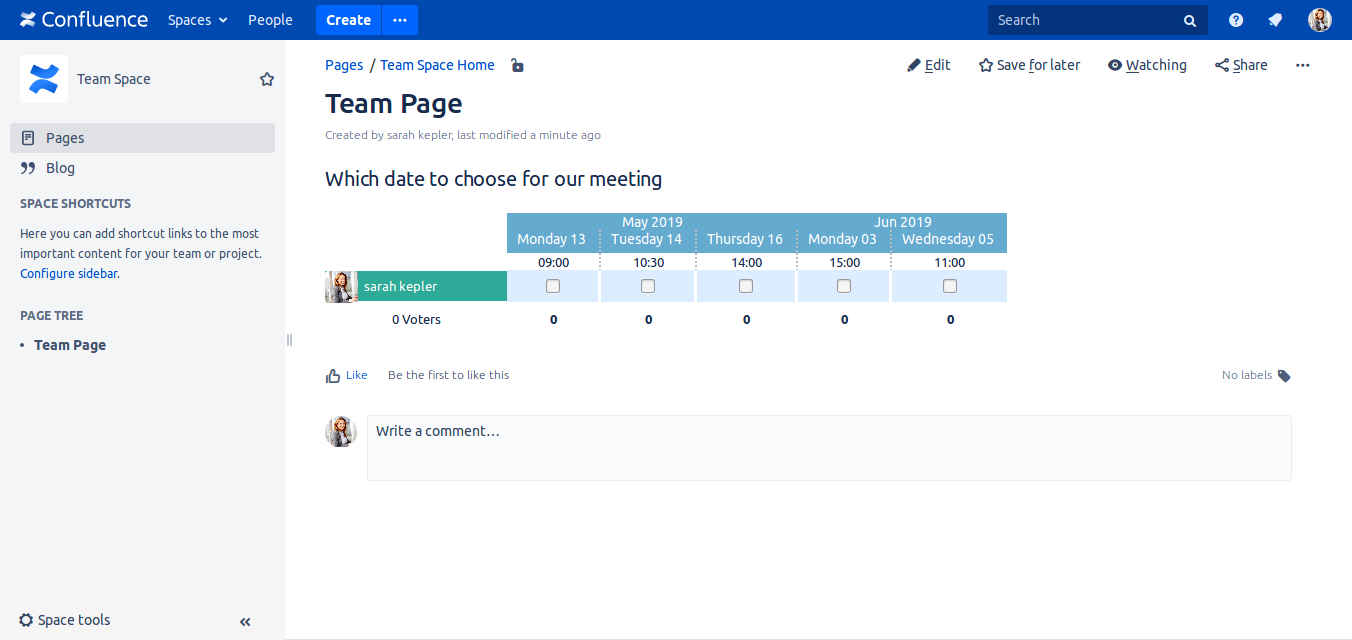Click the page restrictions padlock icon
This screenshot has height=640, width=1352.
(517, 66)
